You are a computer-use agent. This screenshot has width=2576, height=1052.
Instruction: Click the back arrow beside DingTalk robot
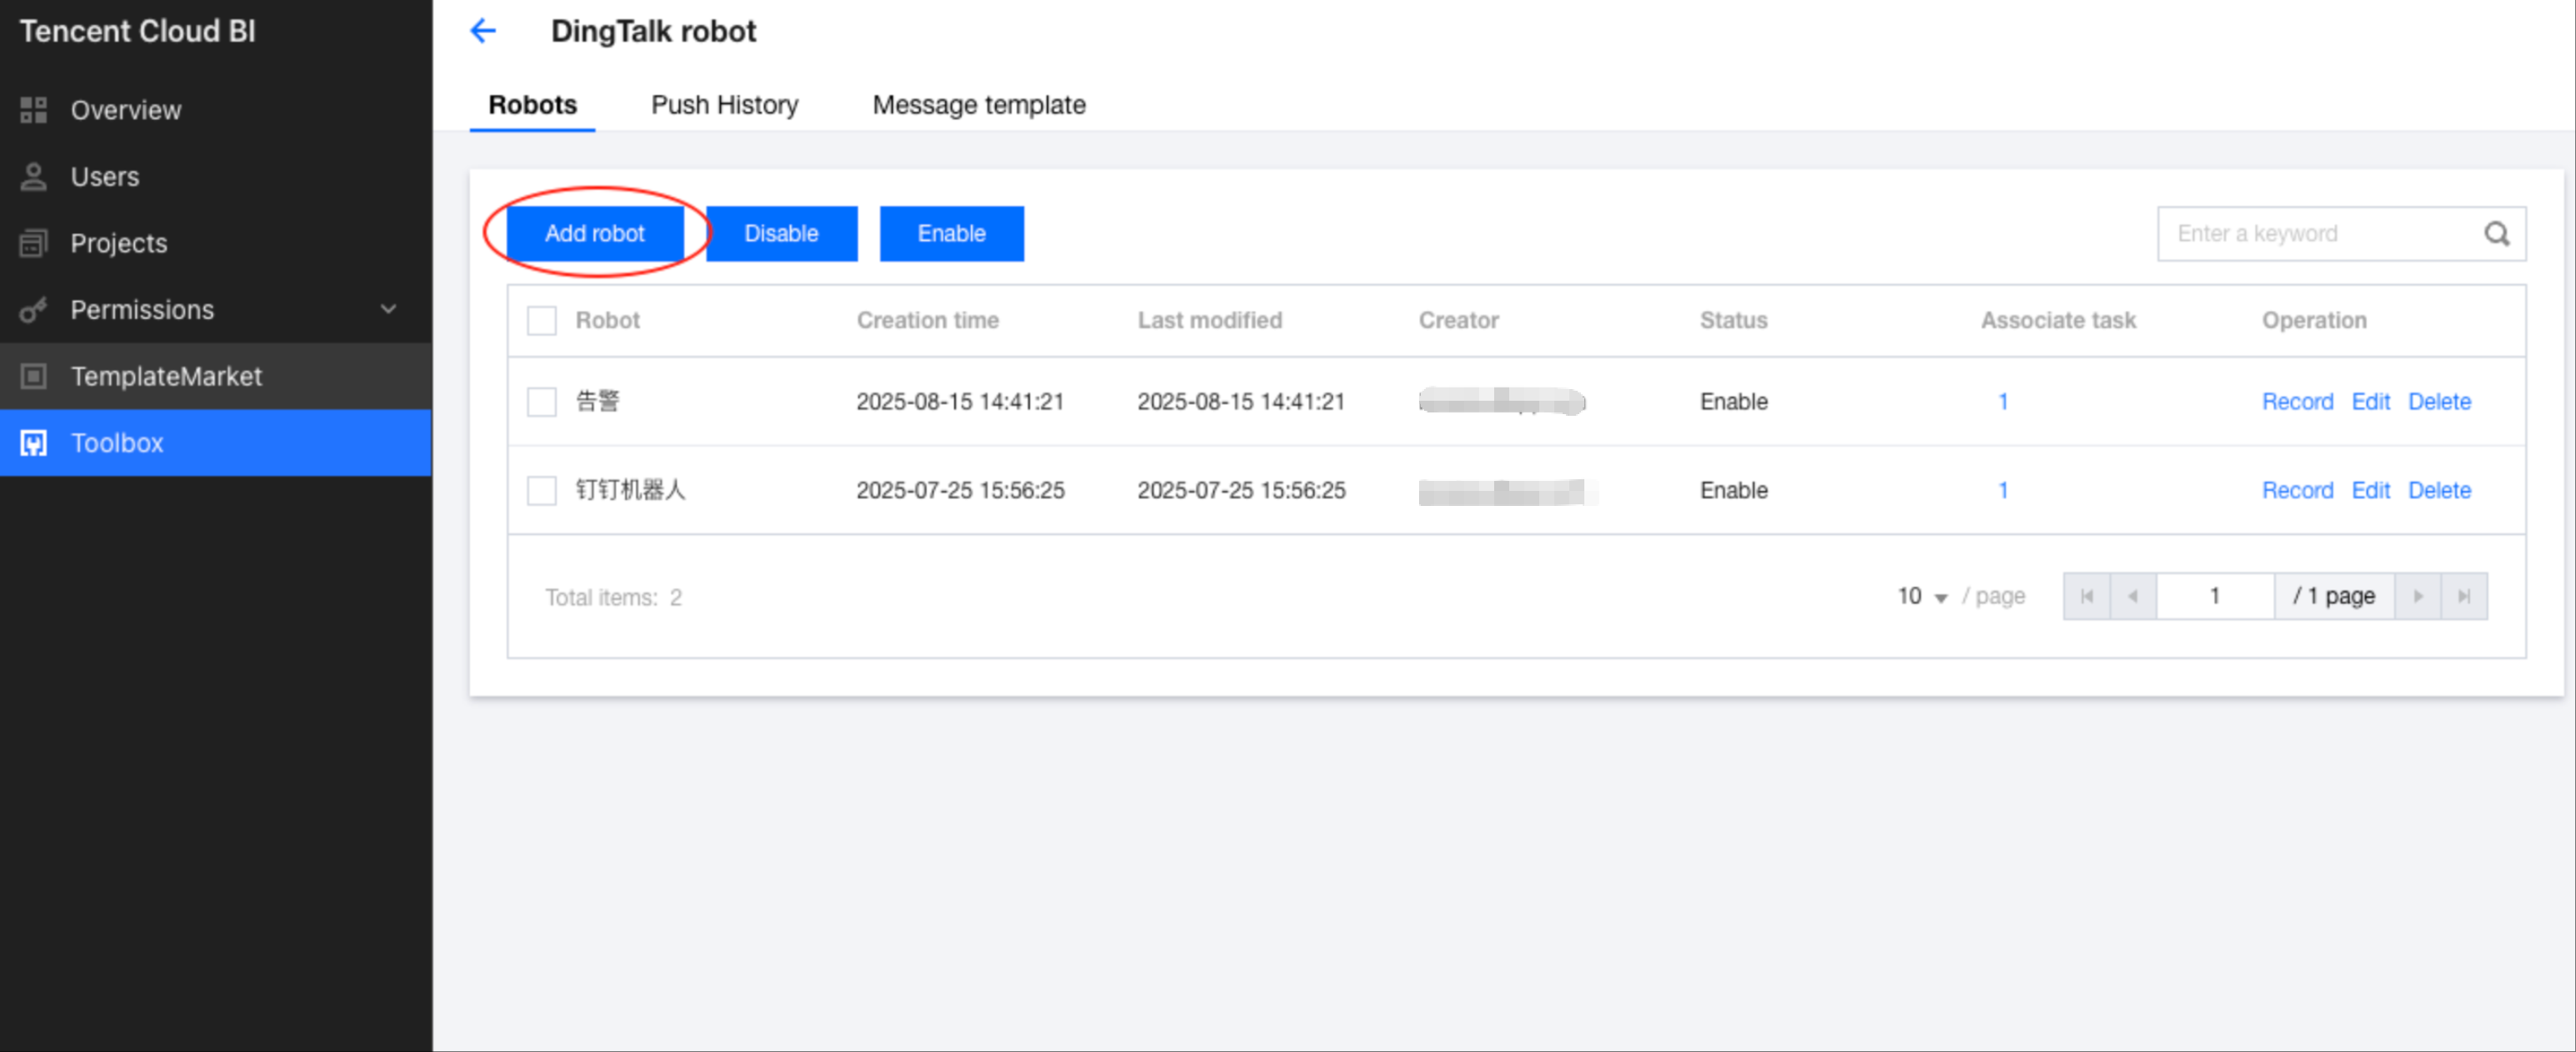(483, 31)
